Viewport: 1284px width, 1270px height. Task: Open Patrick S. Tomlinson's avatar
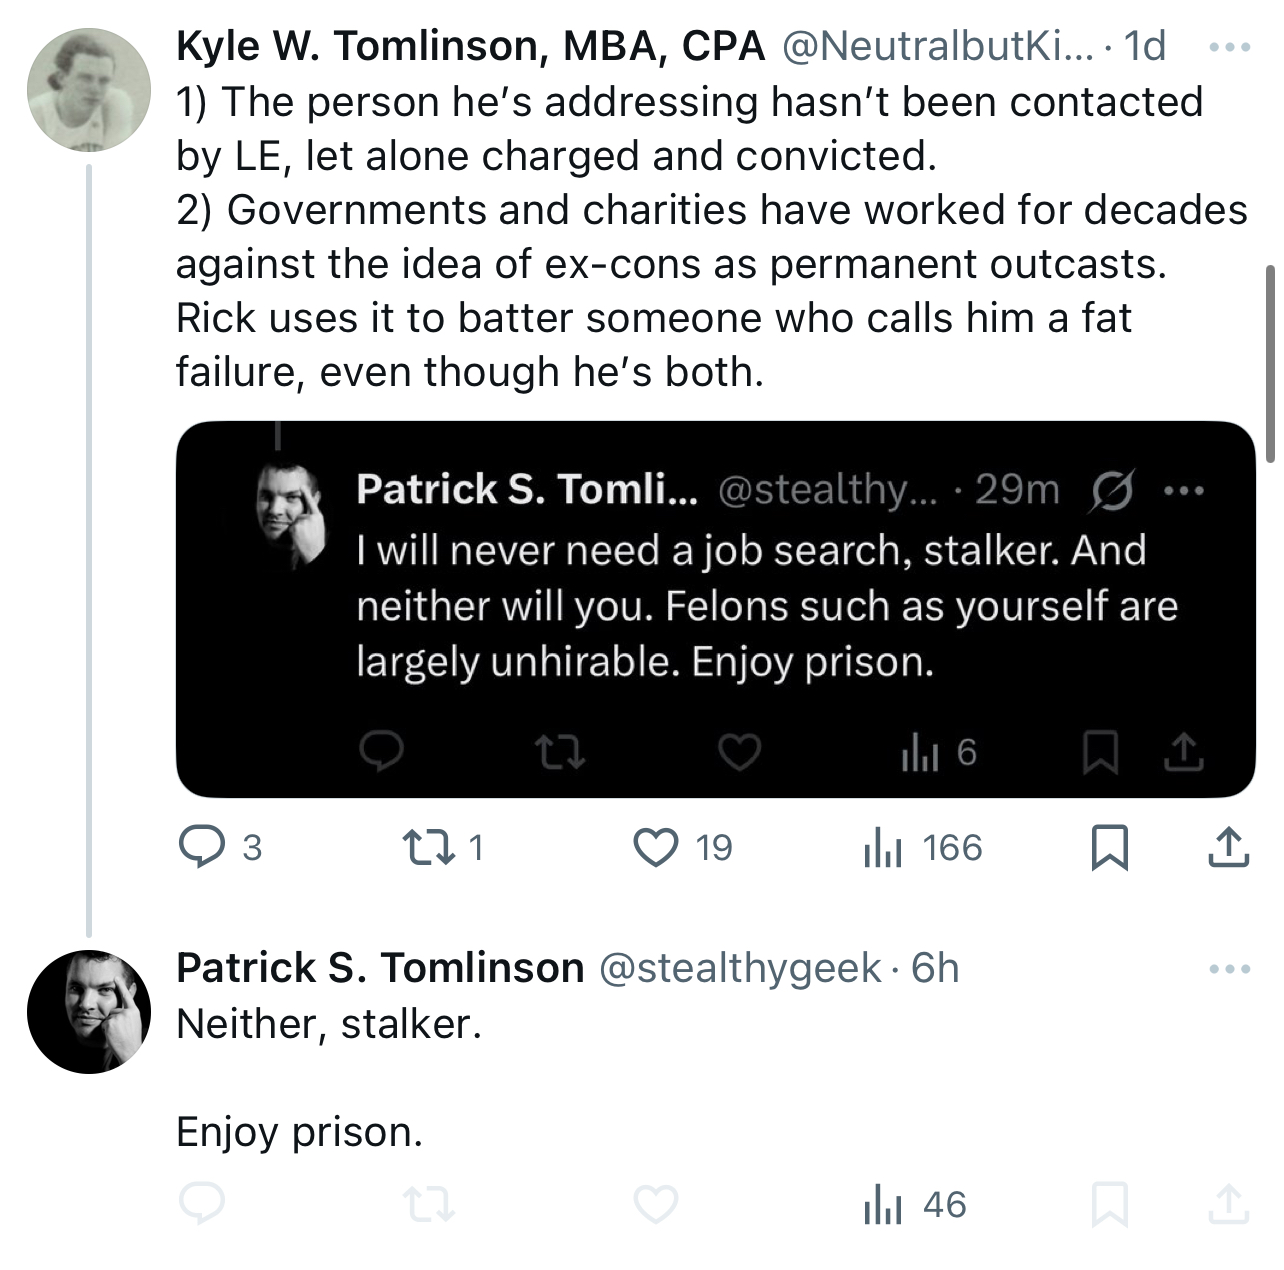pos(89,1012)
